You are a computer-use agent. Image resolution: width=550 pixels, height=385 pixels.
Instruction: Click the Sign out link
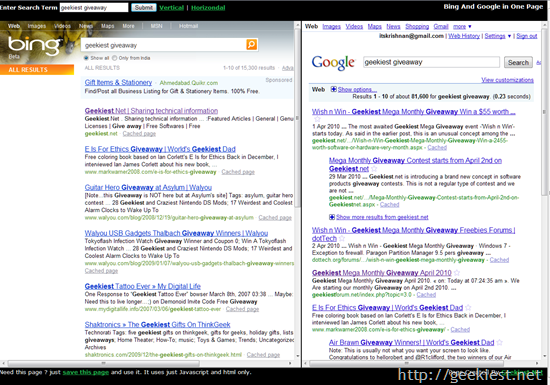click(x=526, y=36)
